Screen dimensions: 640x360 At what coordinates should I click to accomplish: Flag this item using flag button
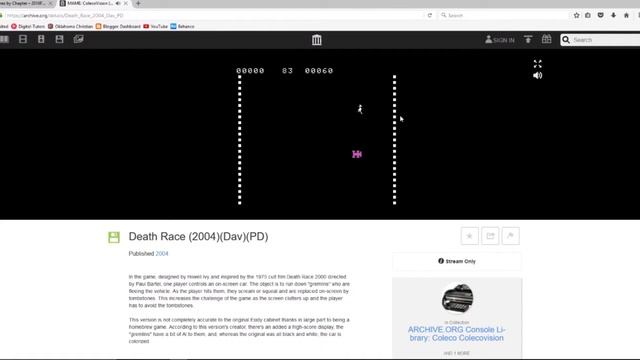[x=511, y=236]
